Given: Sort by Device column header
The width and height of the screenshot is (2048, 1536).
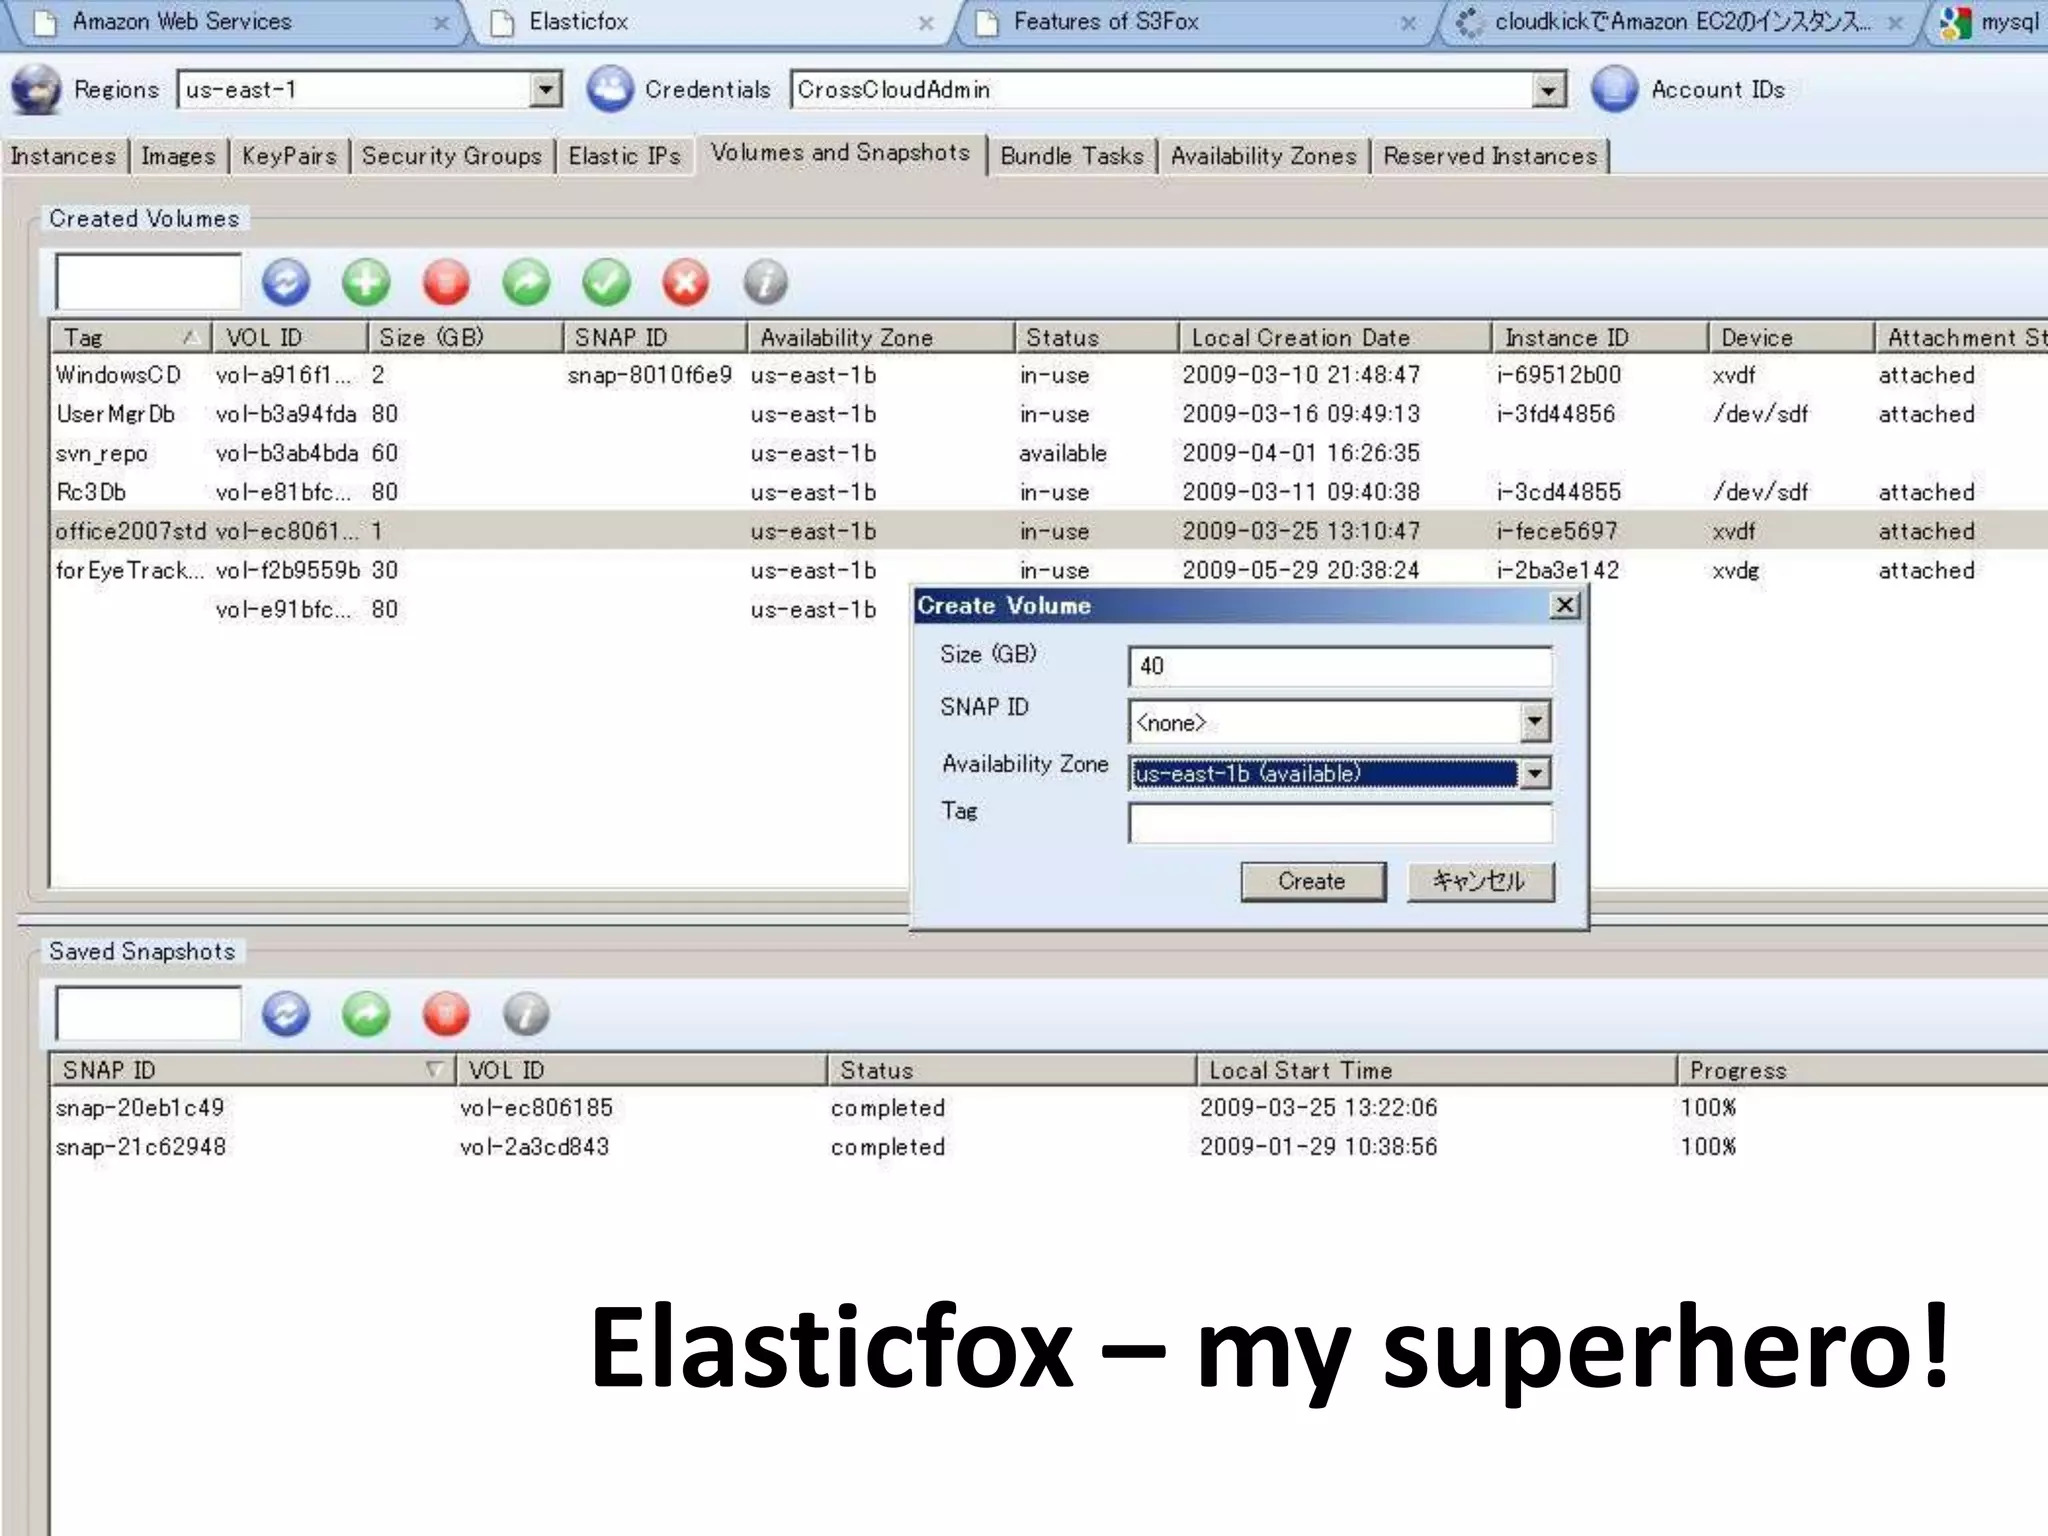Looking at the screenshot, I should pyautogui.click(x=1790, y=338).
